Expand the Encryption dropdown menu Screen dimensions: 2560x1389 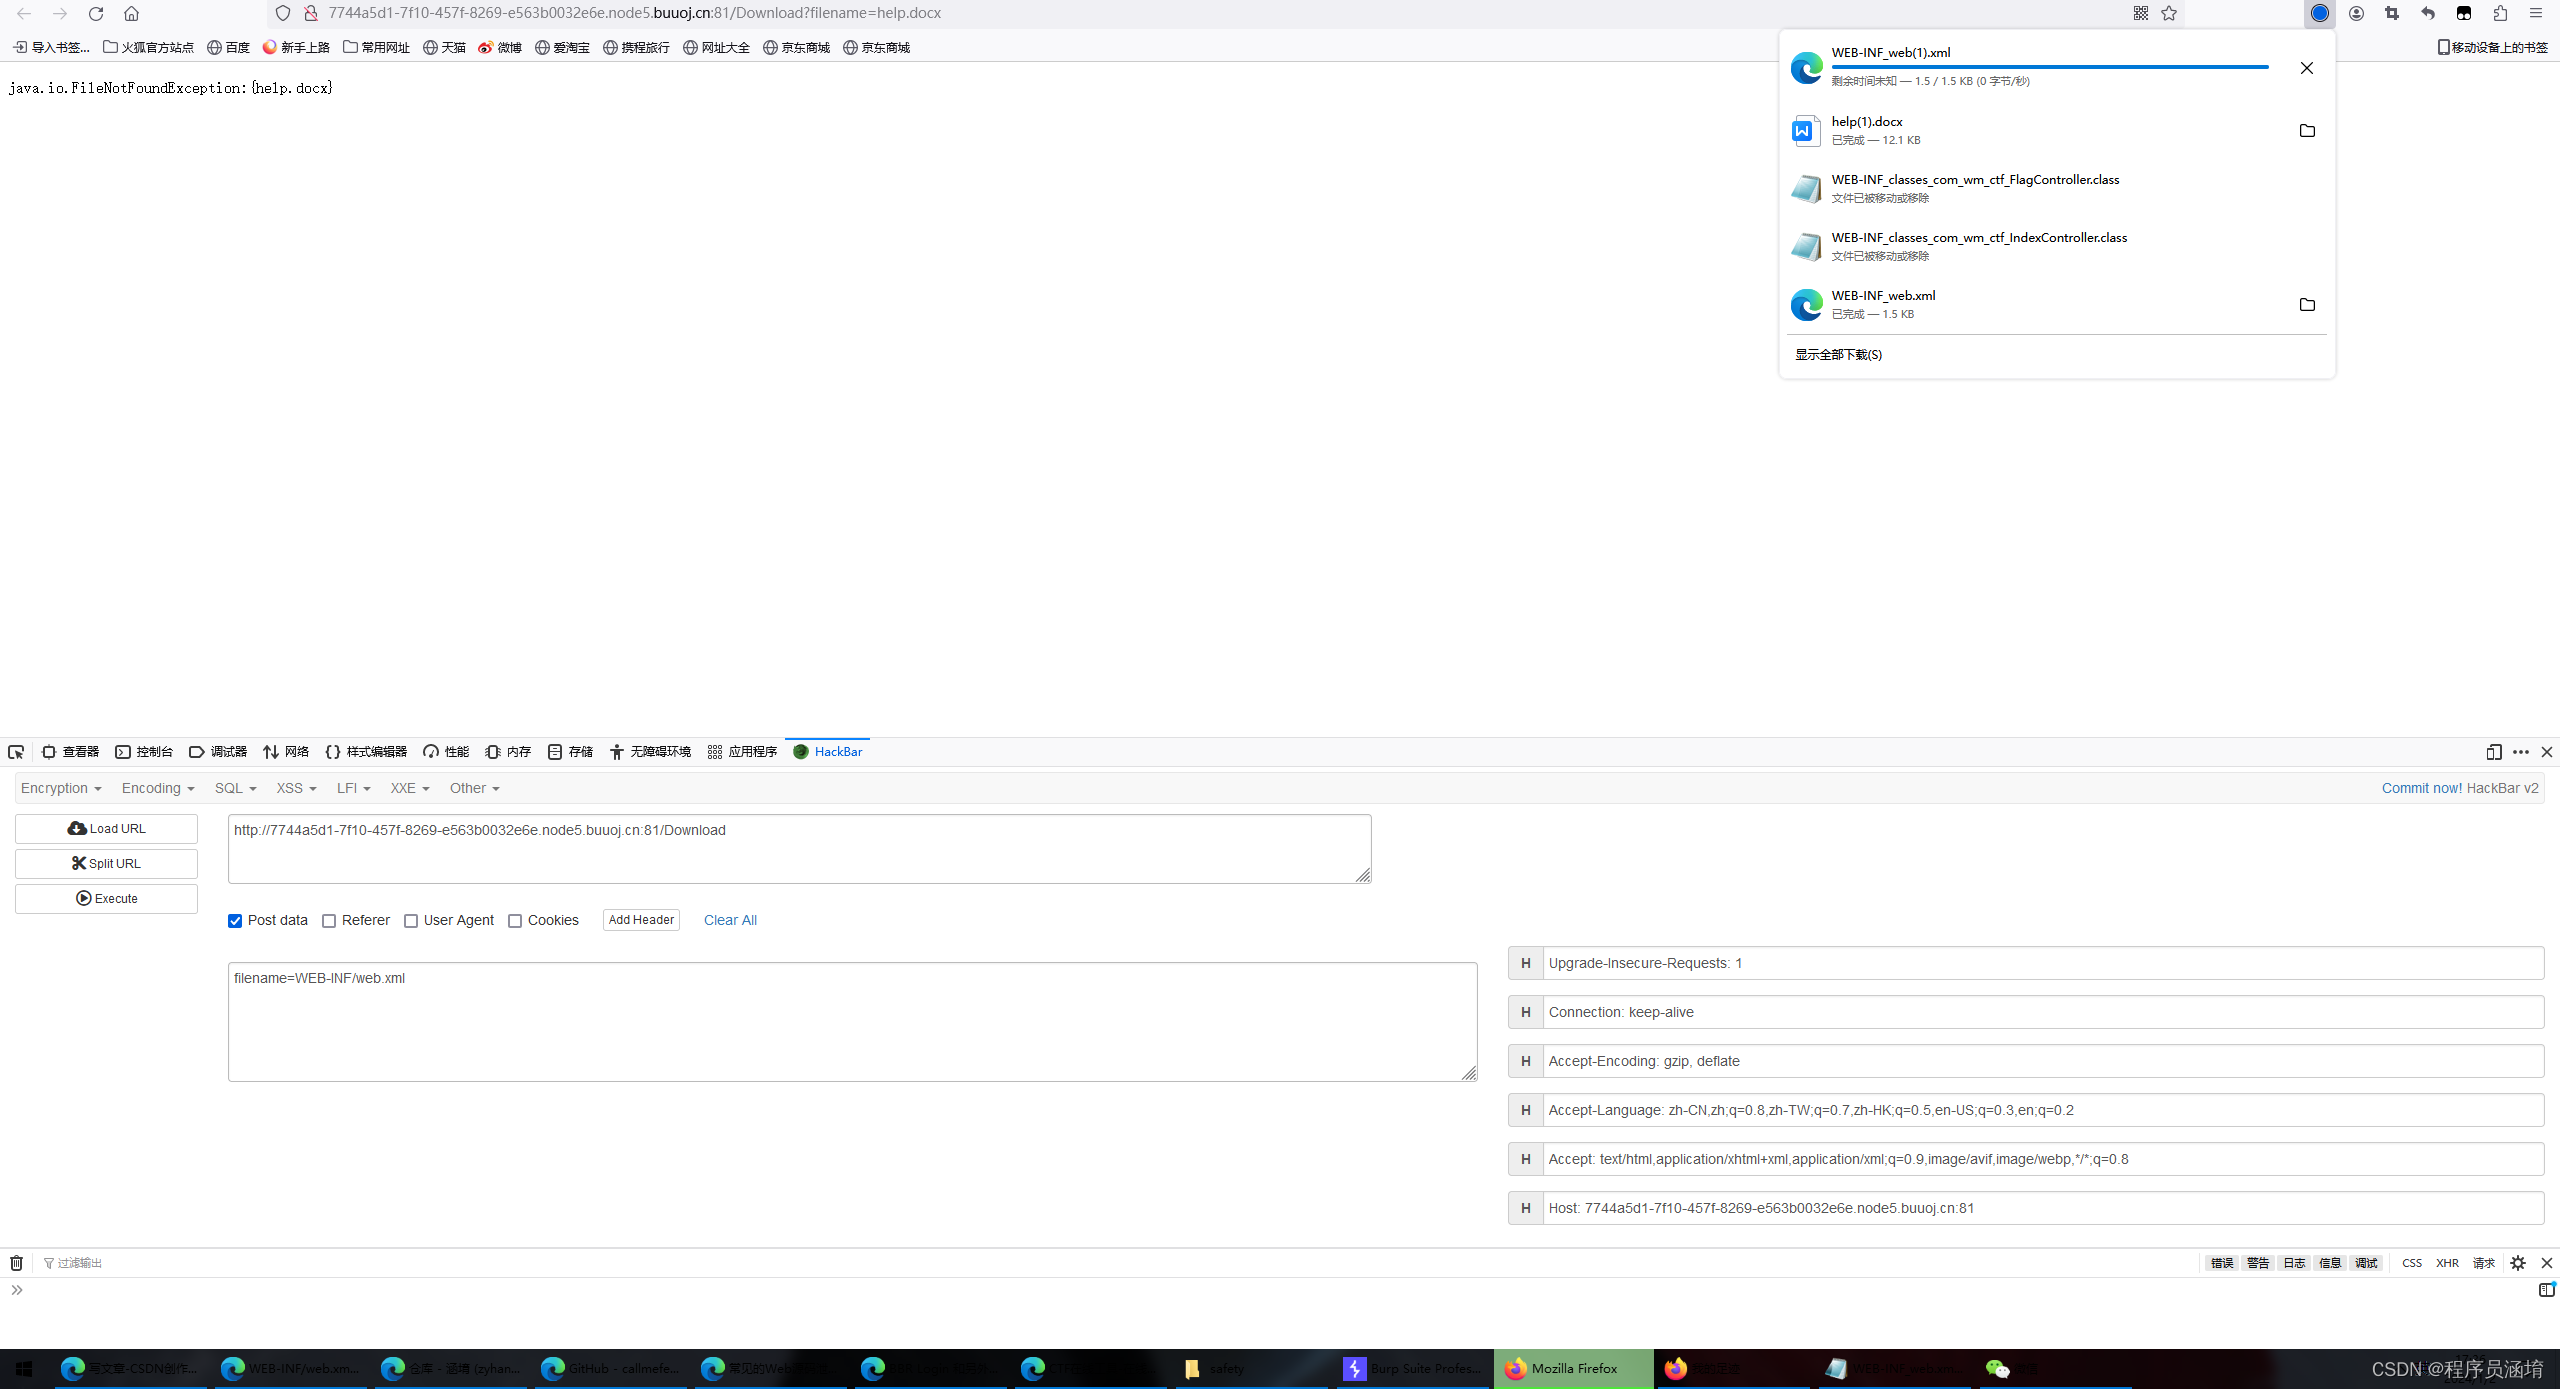point(61,788)
